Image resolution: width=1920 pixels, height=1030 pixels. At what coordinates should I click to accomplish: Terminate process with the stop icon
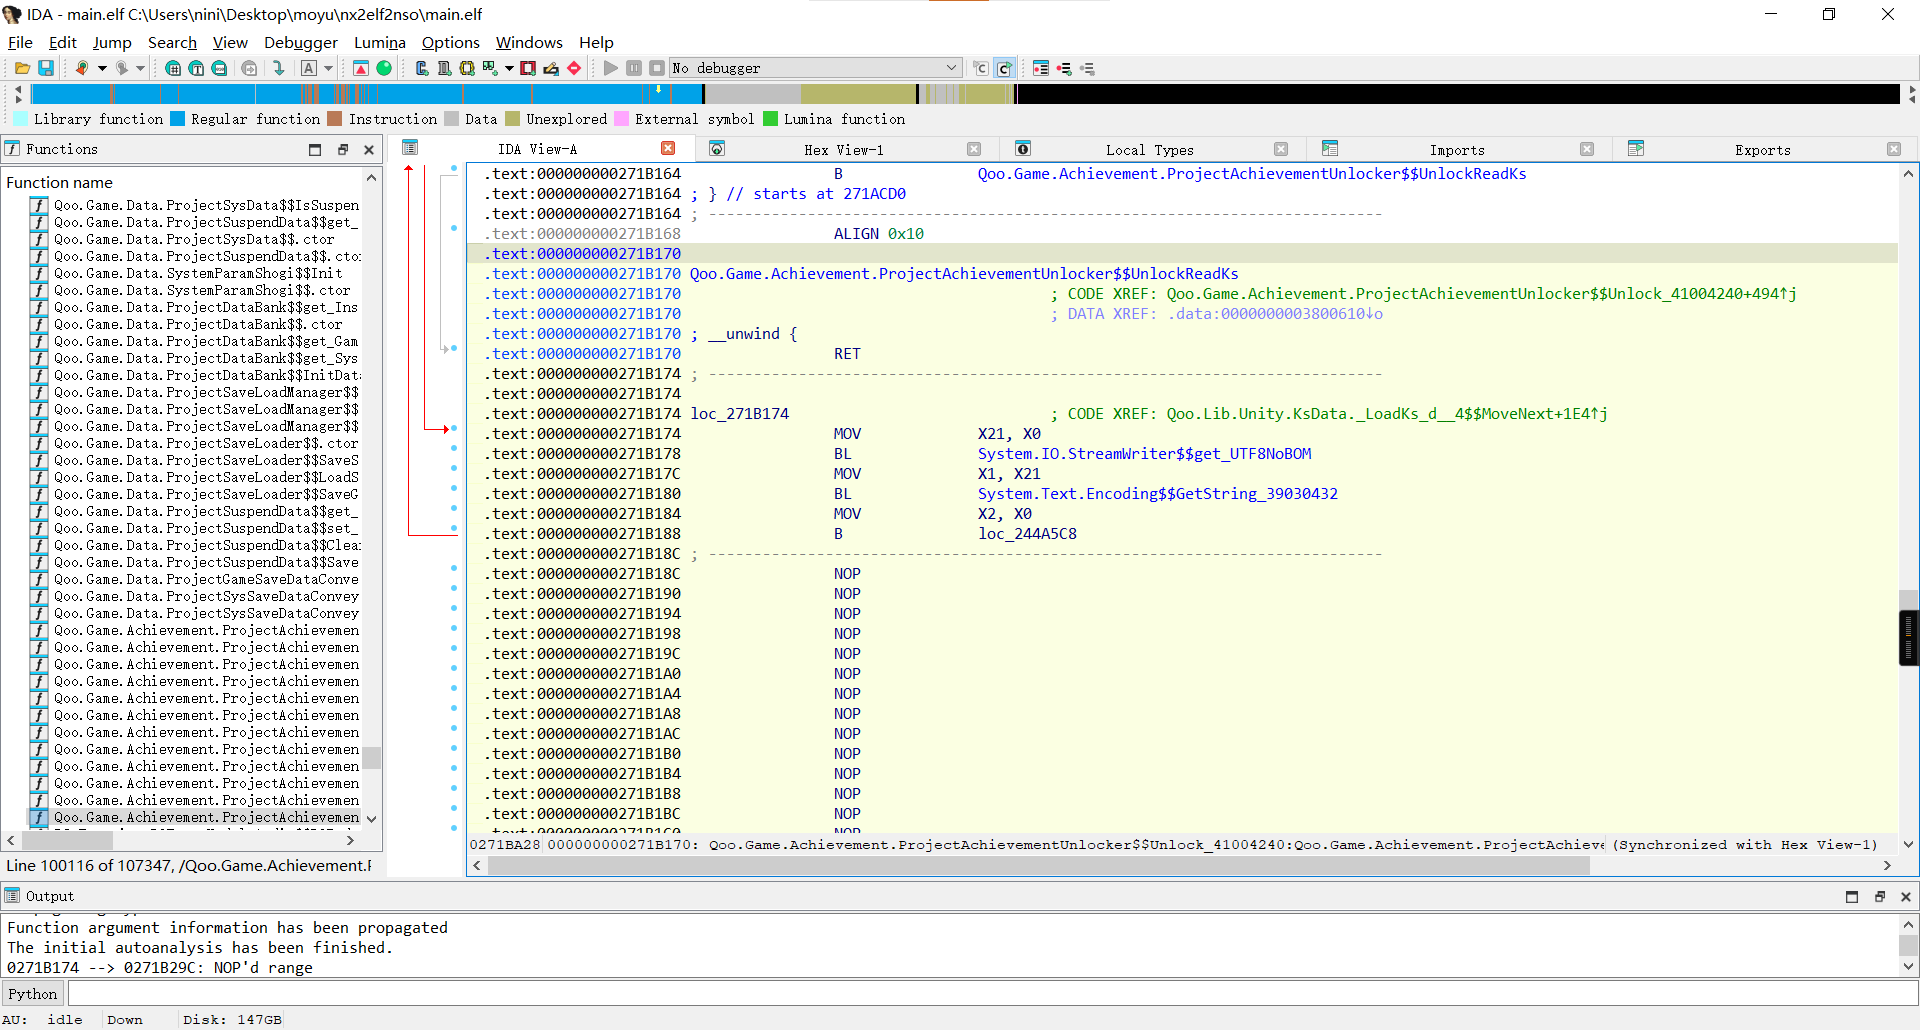coord(657,68)
